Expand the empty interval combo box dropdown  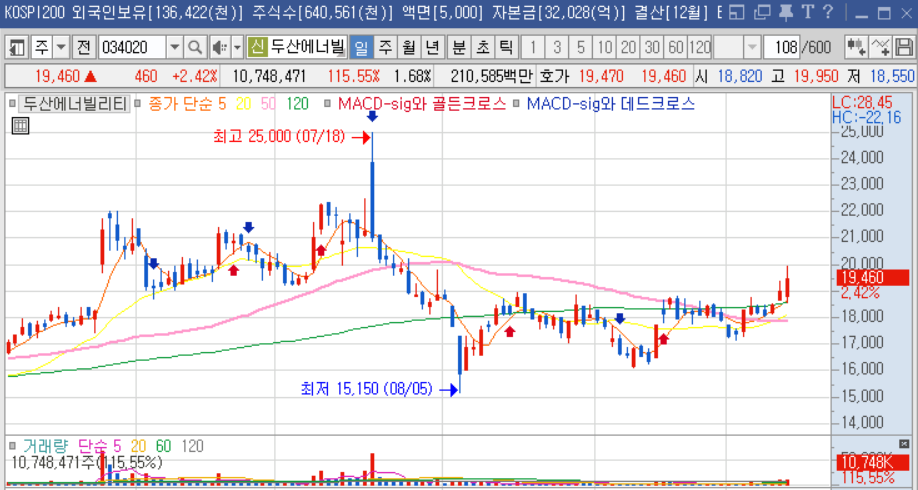[751, 48]
